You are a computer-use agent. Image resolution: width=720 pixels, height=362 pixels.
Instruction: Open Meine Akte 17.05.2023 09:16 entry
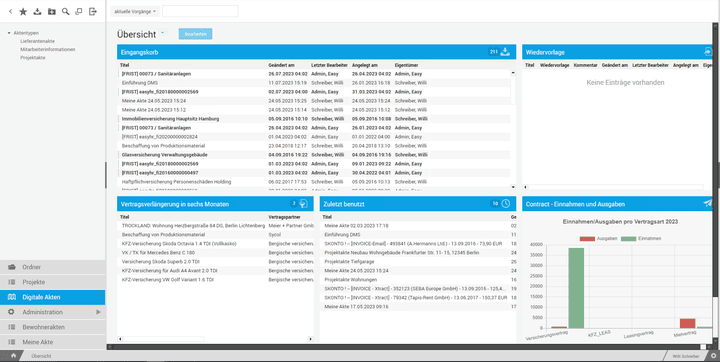418,306
